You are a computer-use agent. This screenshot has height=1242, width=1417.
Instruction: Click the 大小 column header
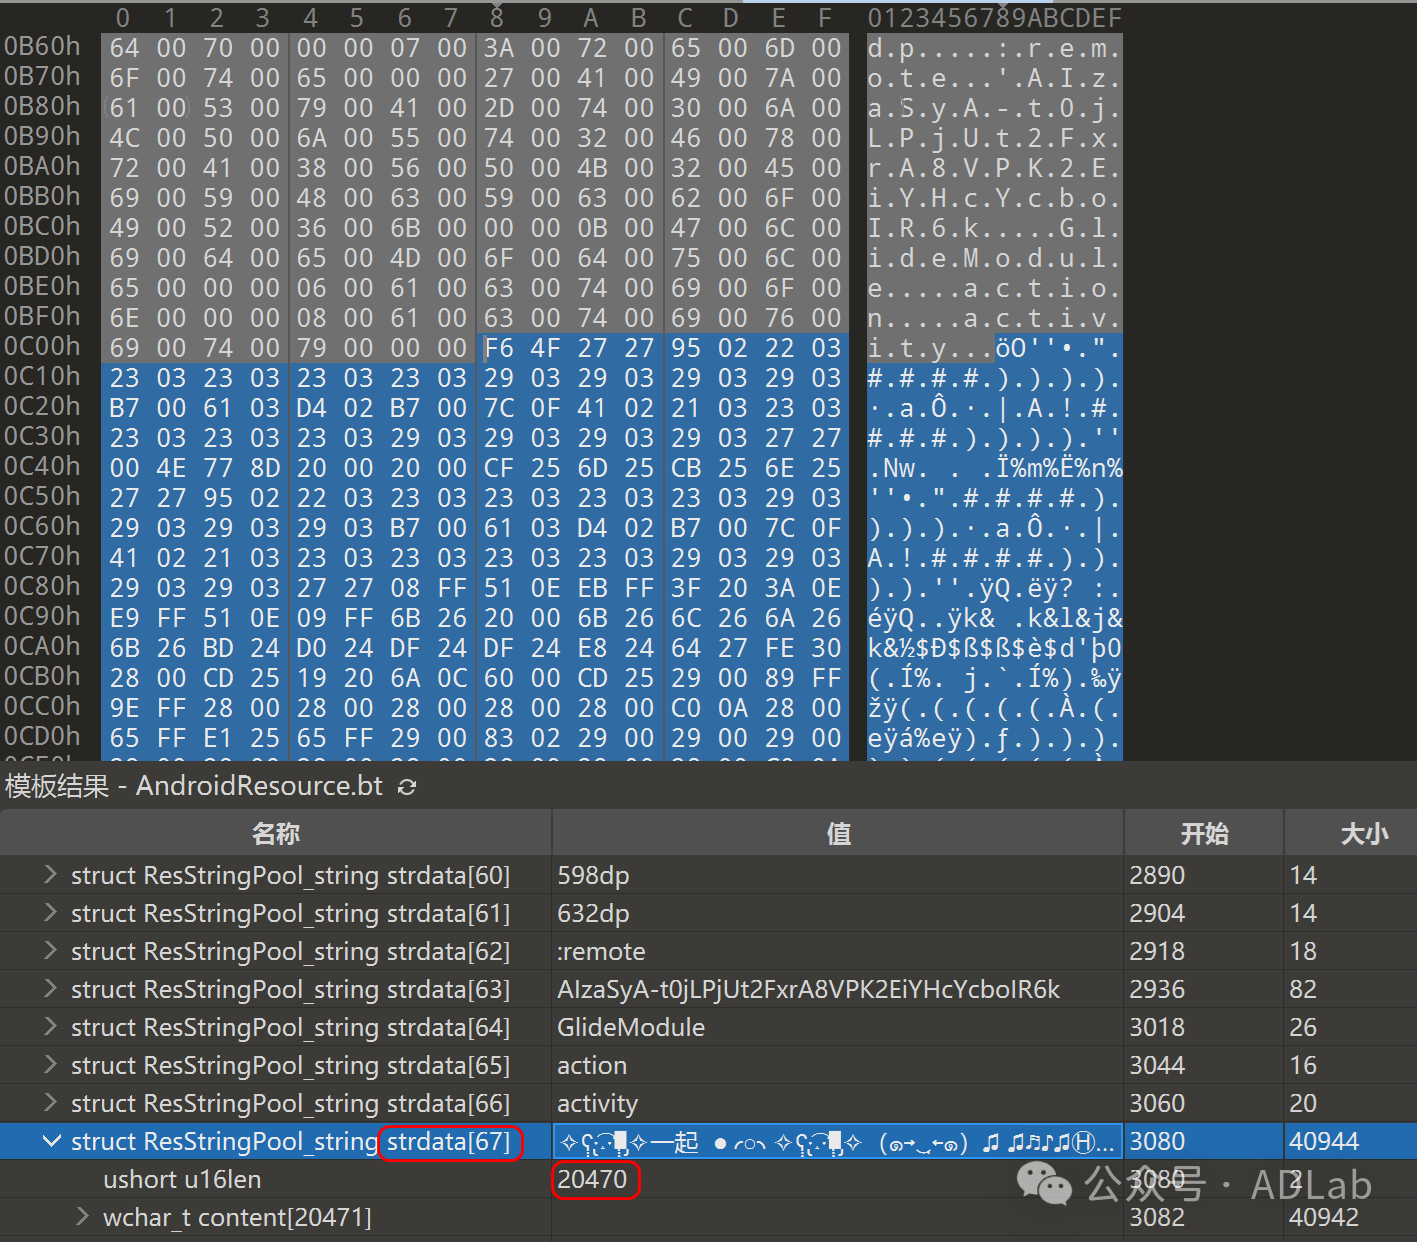(x=1363, y=833)
